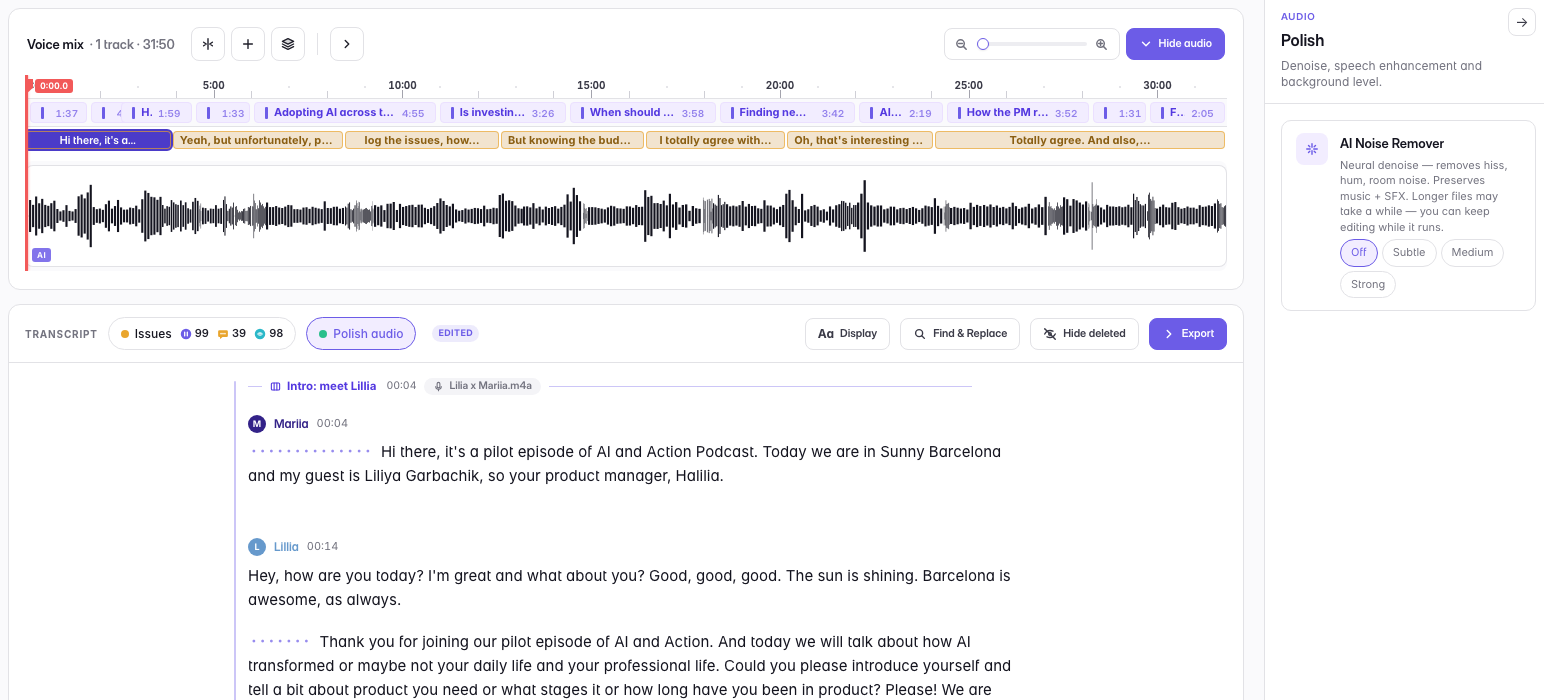Select chapter clip 'H.' 1:59

point(156,113)
